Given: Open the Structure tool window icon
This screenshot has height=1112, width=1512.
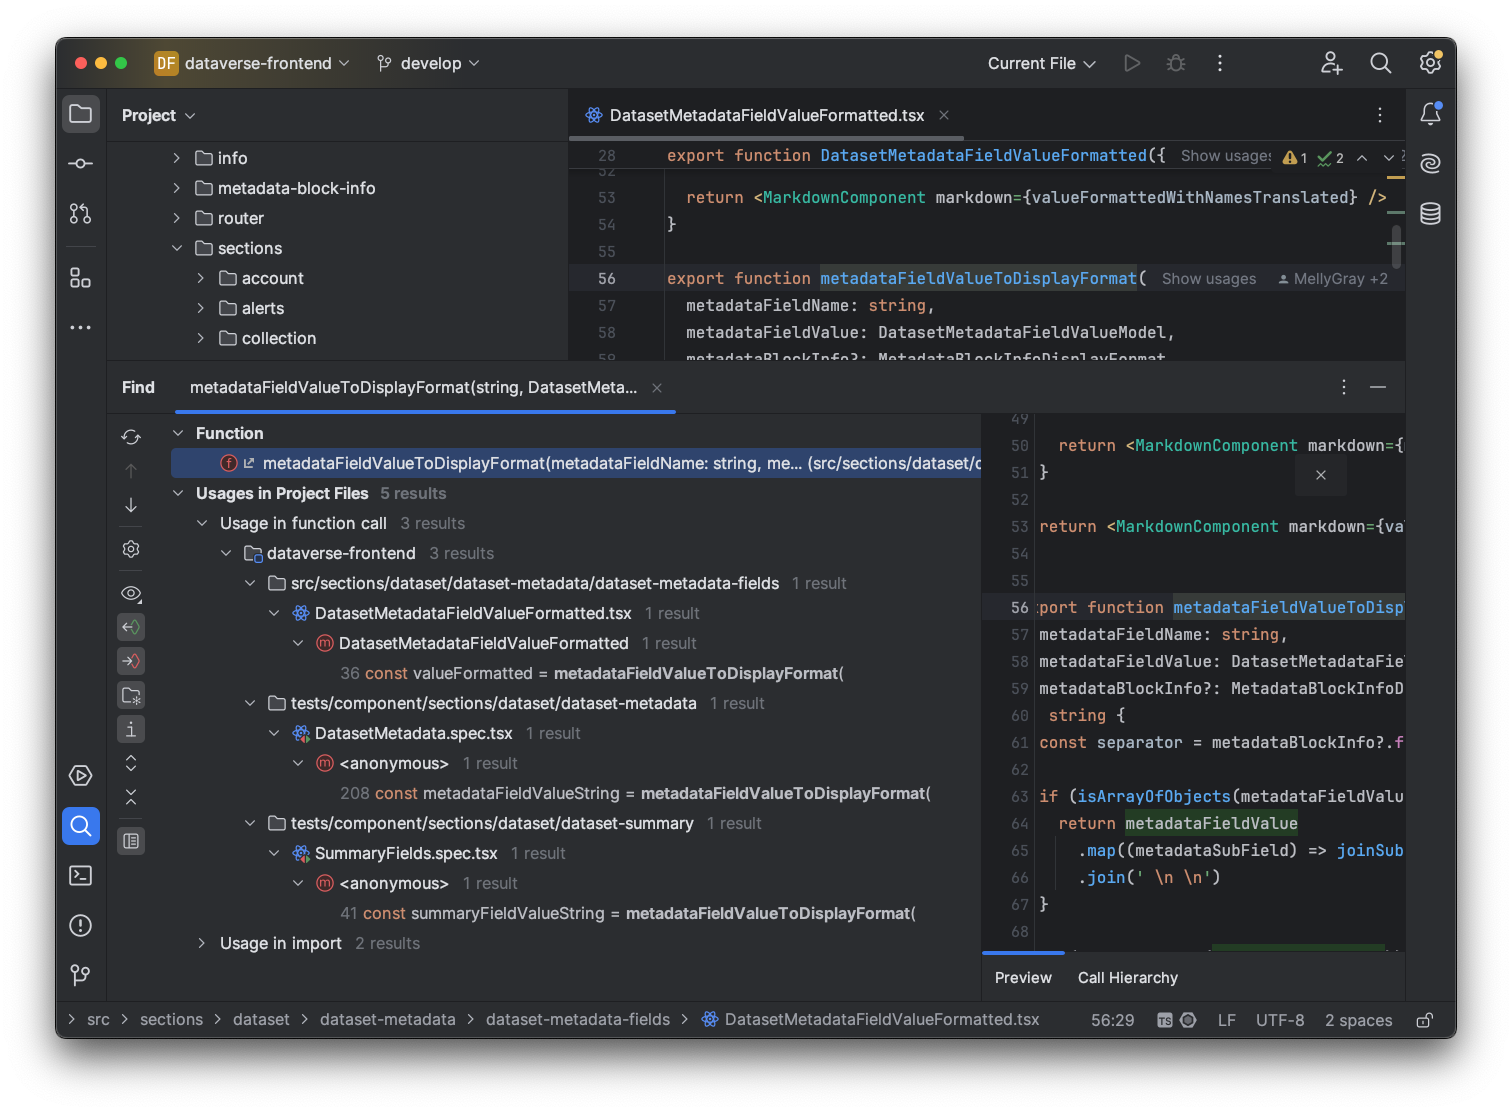Looking at the screenshot, I should [x=81, y=278].
